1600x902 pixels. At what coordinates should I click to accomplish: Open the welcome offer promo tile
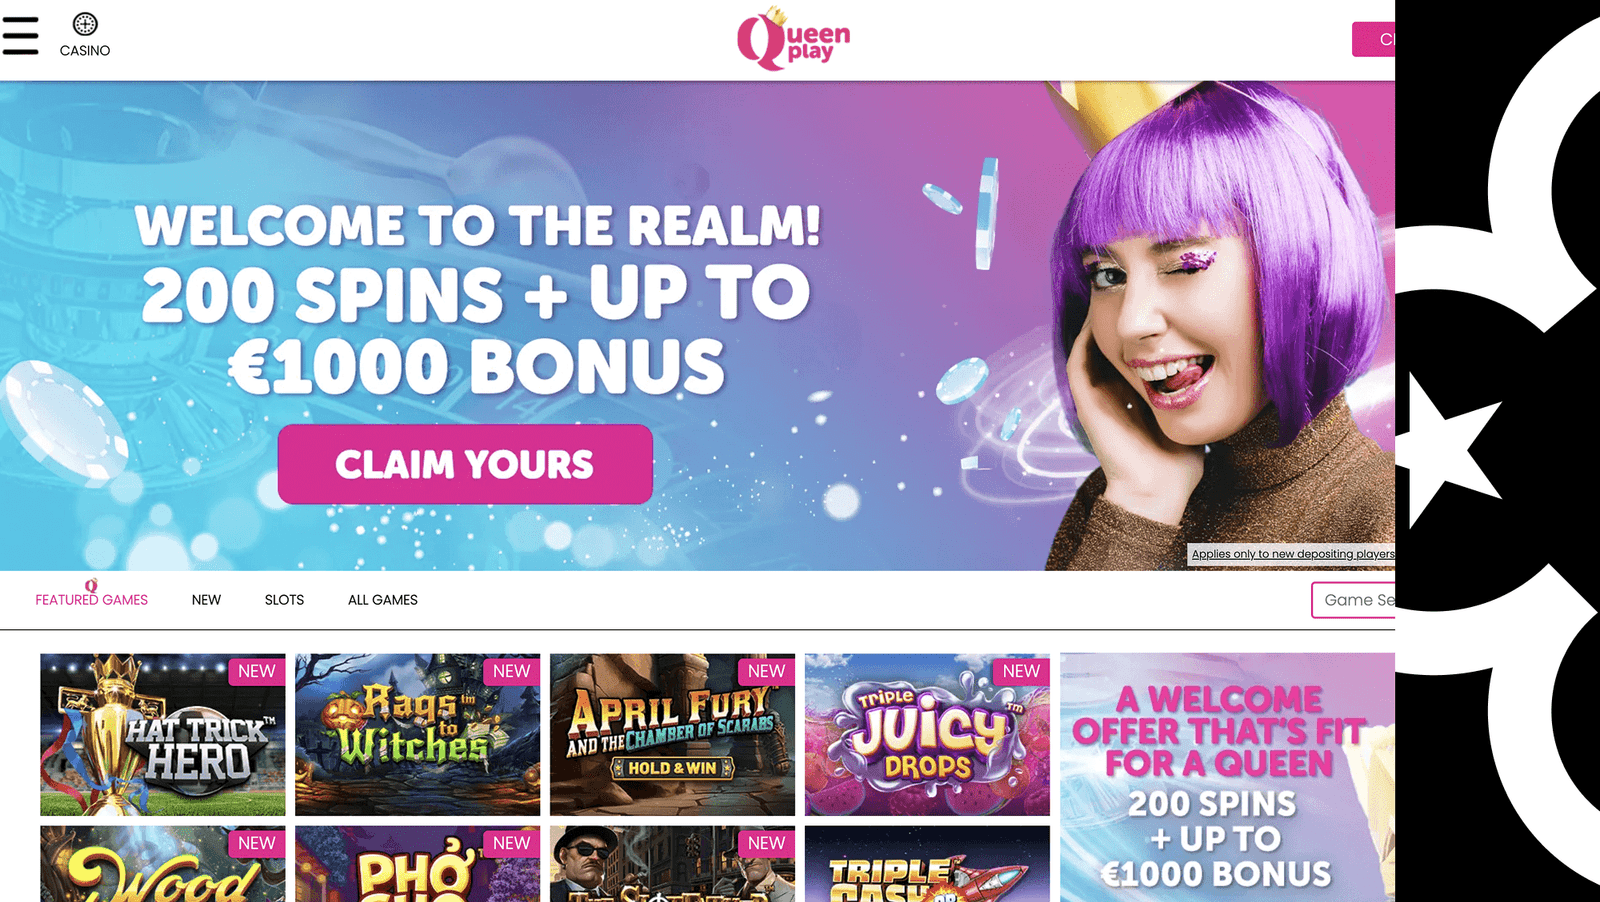pos(1227,778)
